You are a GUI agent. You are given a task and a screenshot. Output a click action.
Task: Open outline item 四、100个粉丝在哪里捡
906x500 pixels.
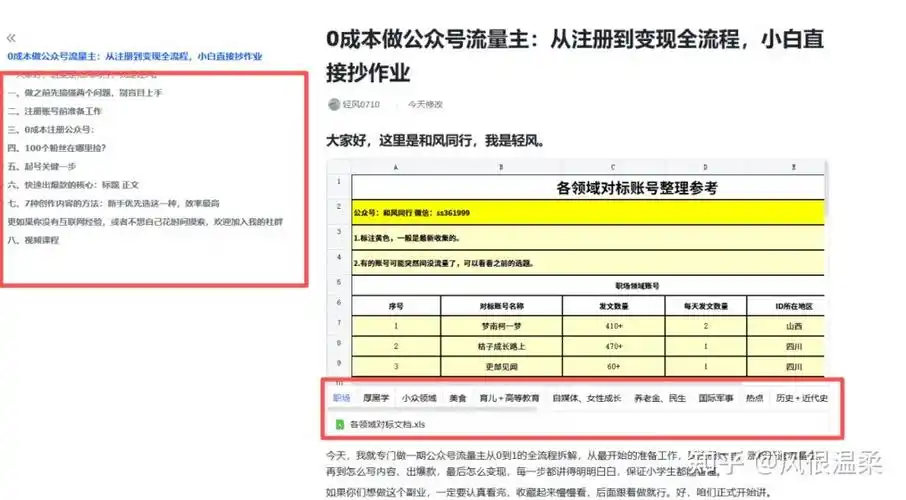tap(57, 148)
